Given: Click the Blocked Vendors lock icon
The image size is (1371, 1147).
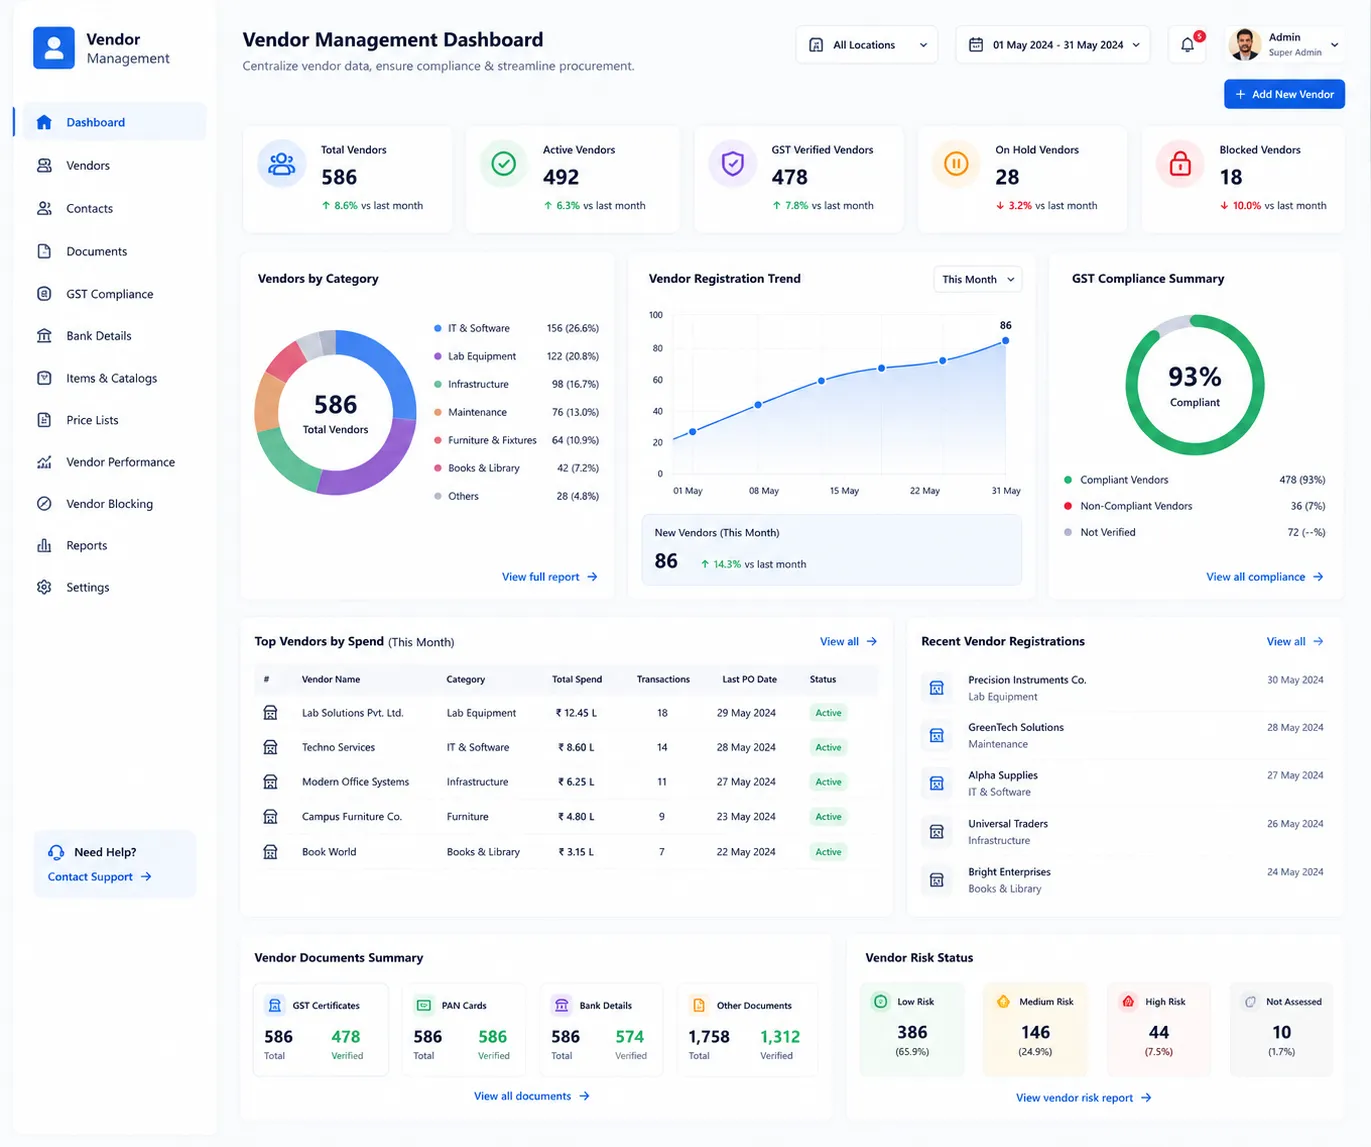Looking at the screenshot, I should [1180, 164].
